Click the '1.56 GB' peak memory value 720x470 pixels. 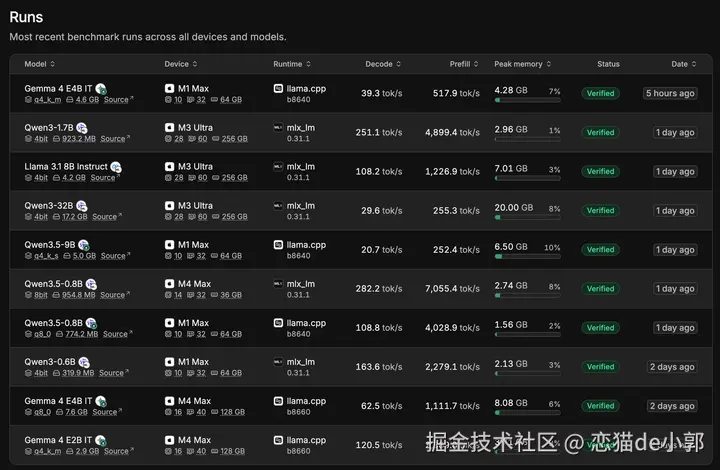click(x=511, y=325)
